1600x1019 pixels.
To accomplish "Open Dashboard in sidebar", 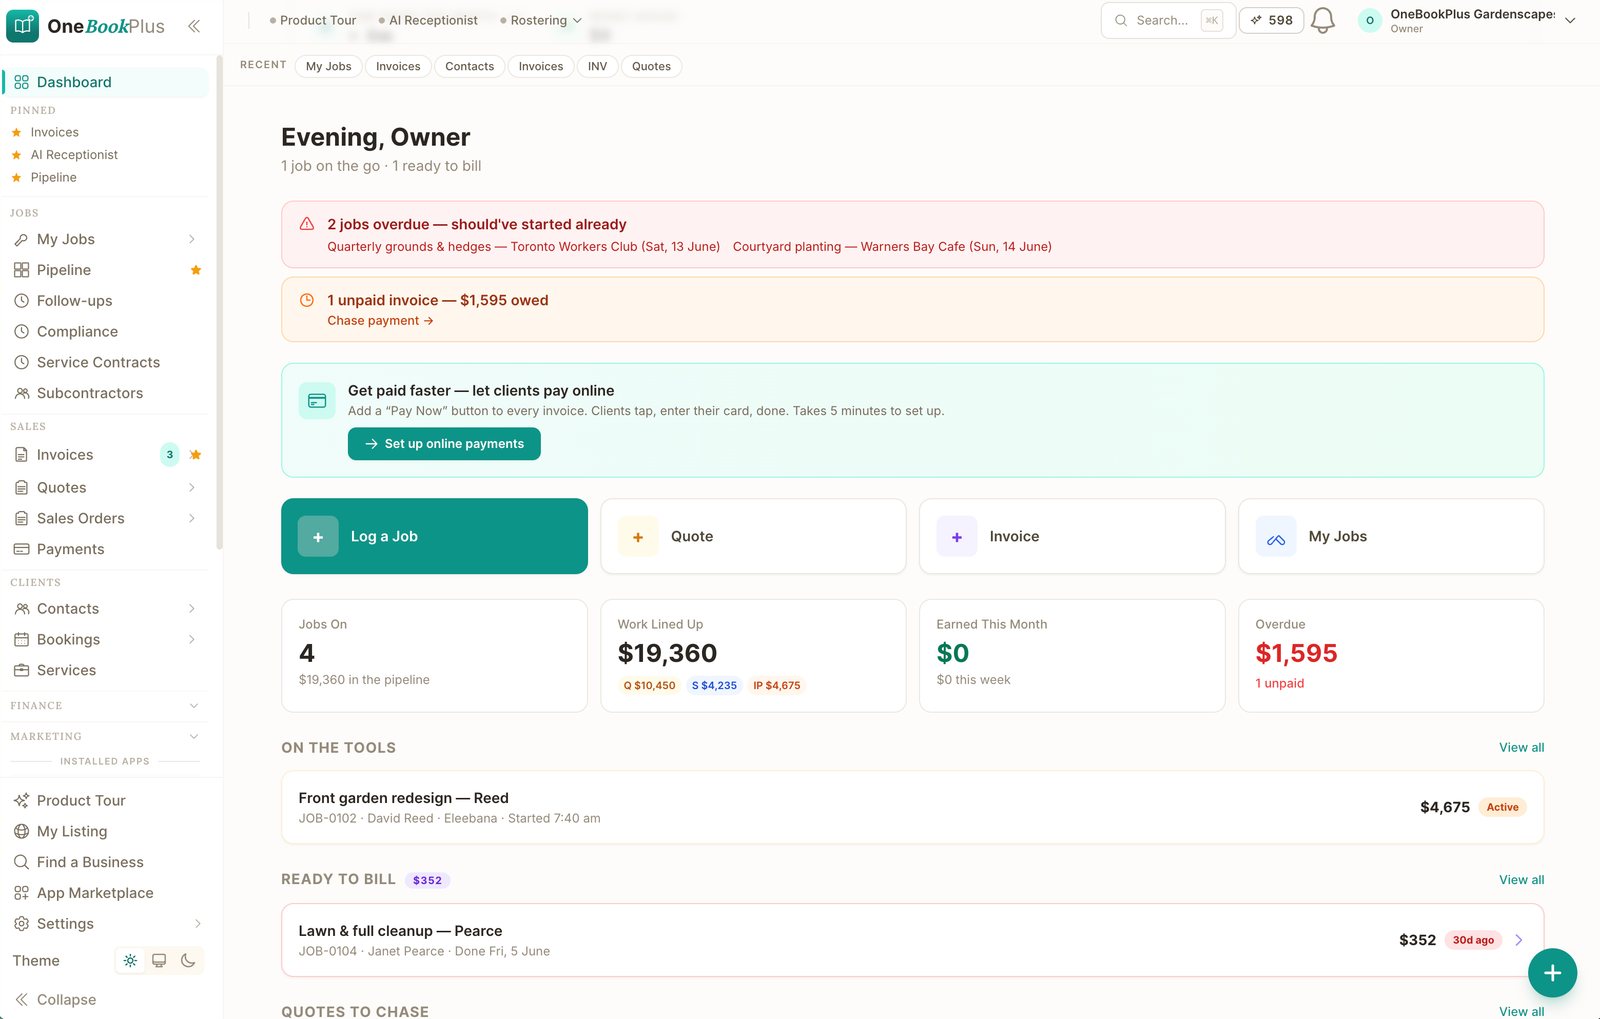I will [x=105, y=82].
